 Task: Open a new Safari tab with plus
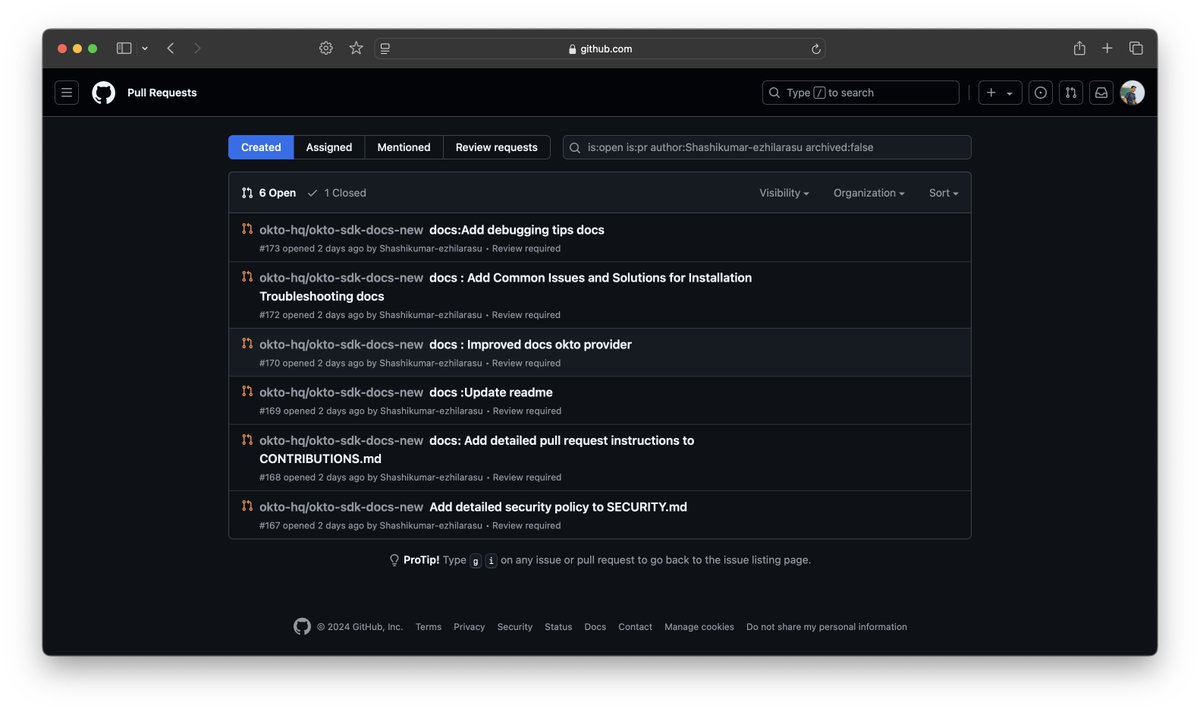[1107, 48]
